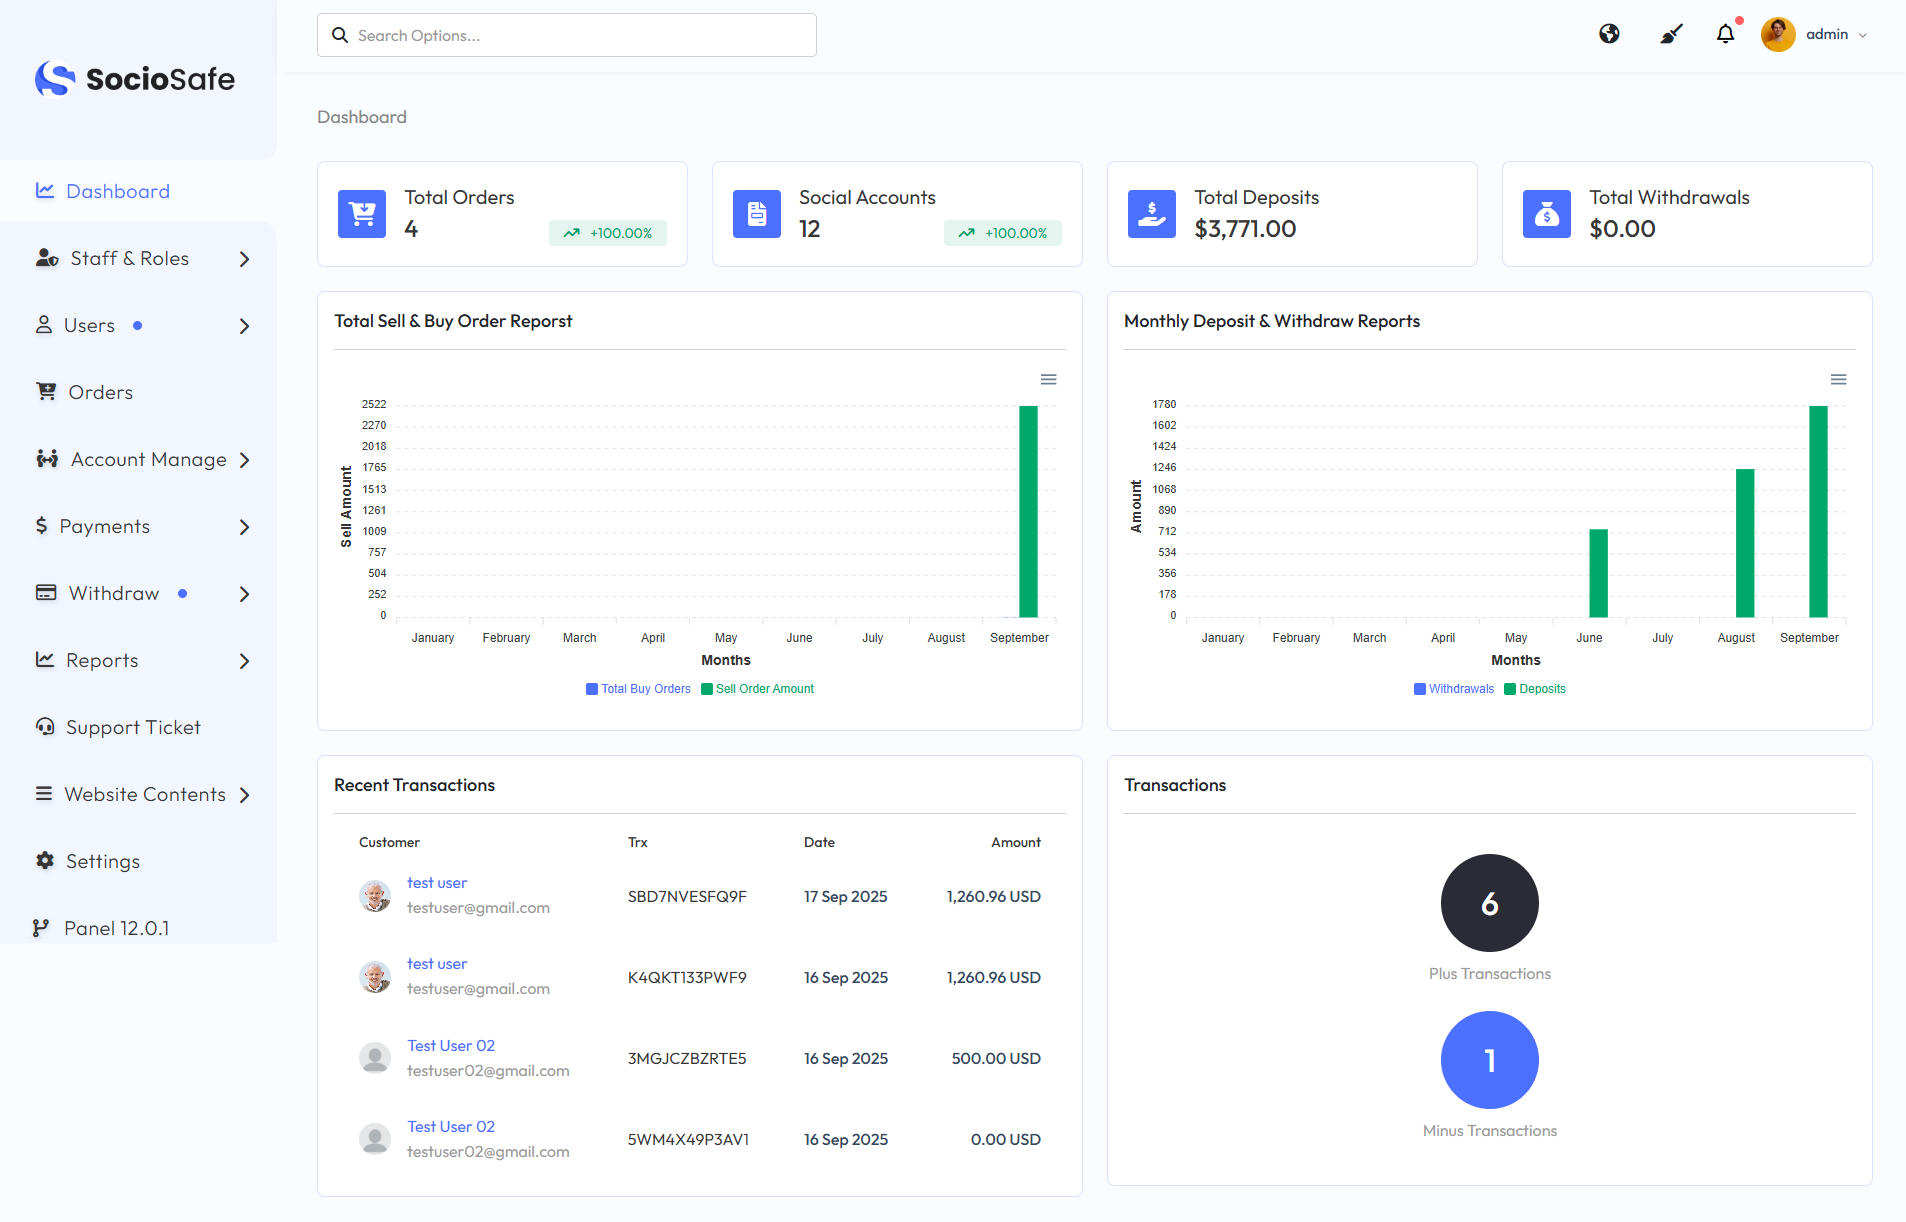The height and width of the screenshot is (1222, 1906).
Task: Click the Total Withdrawals money bag icon
Action: click(1546, 214)
